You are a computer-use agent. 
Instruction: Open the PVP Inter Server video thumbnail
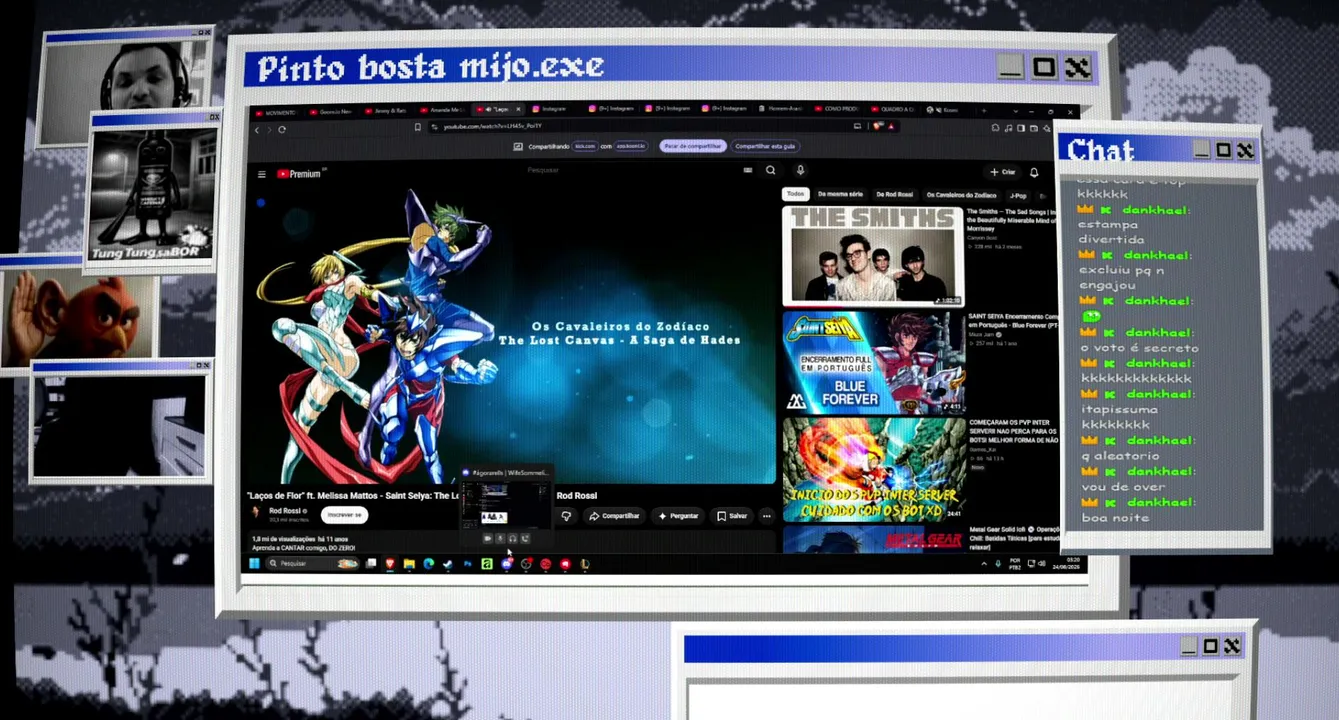(x=874, y=469)
